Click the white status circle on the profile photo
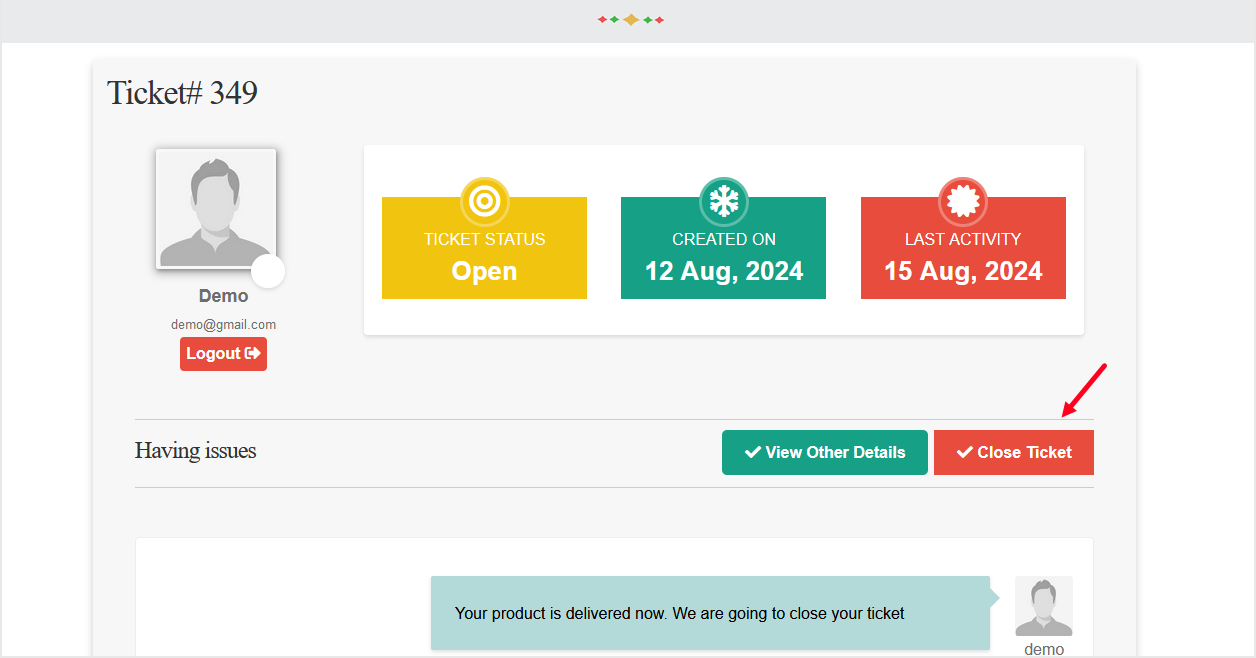 pos(268,271)
